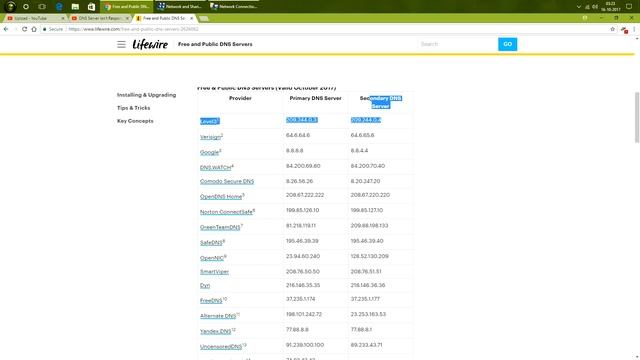Open the SmartViper provider link
640x360 pixels.
[214, 271]
